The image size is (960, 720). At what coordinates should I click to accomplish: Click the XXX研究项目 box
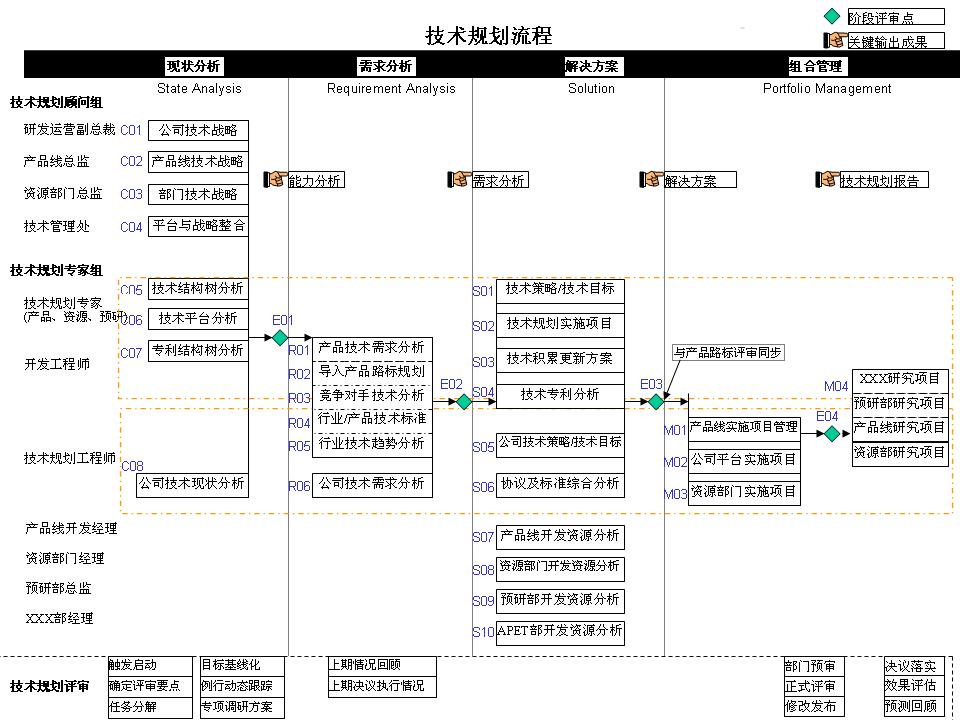point(900,379)
